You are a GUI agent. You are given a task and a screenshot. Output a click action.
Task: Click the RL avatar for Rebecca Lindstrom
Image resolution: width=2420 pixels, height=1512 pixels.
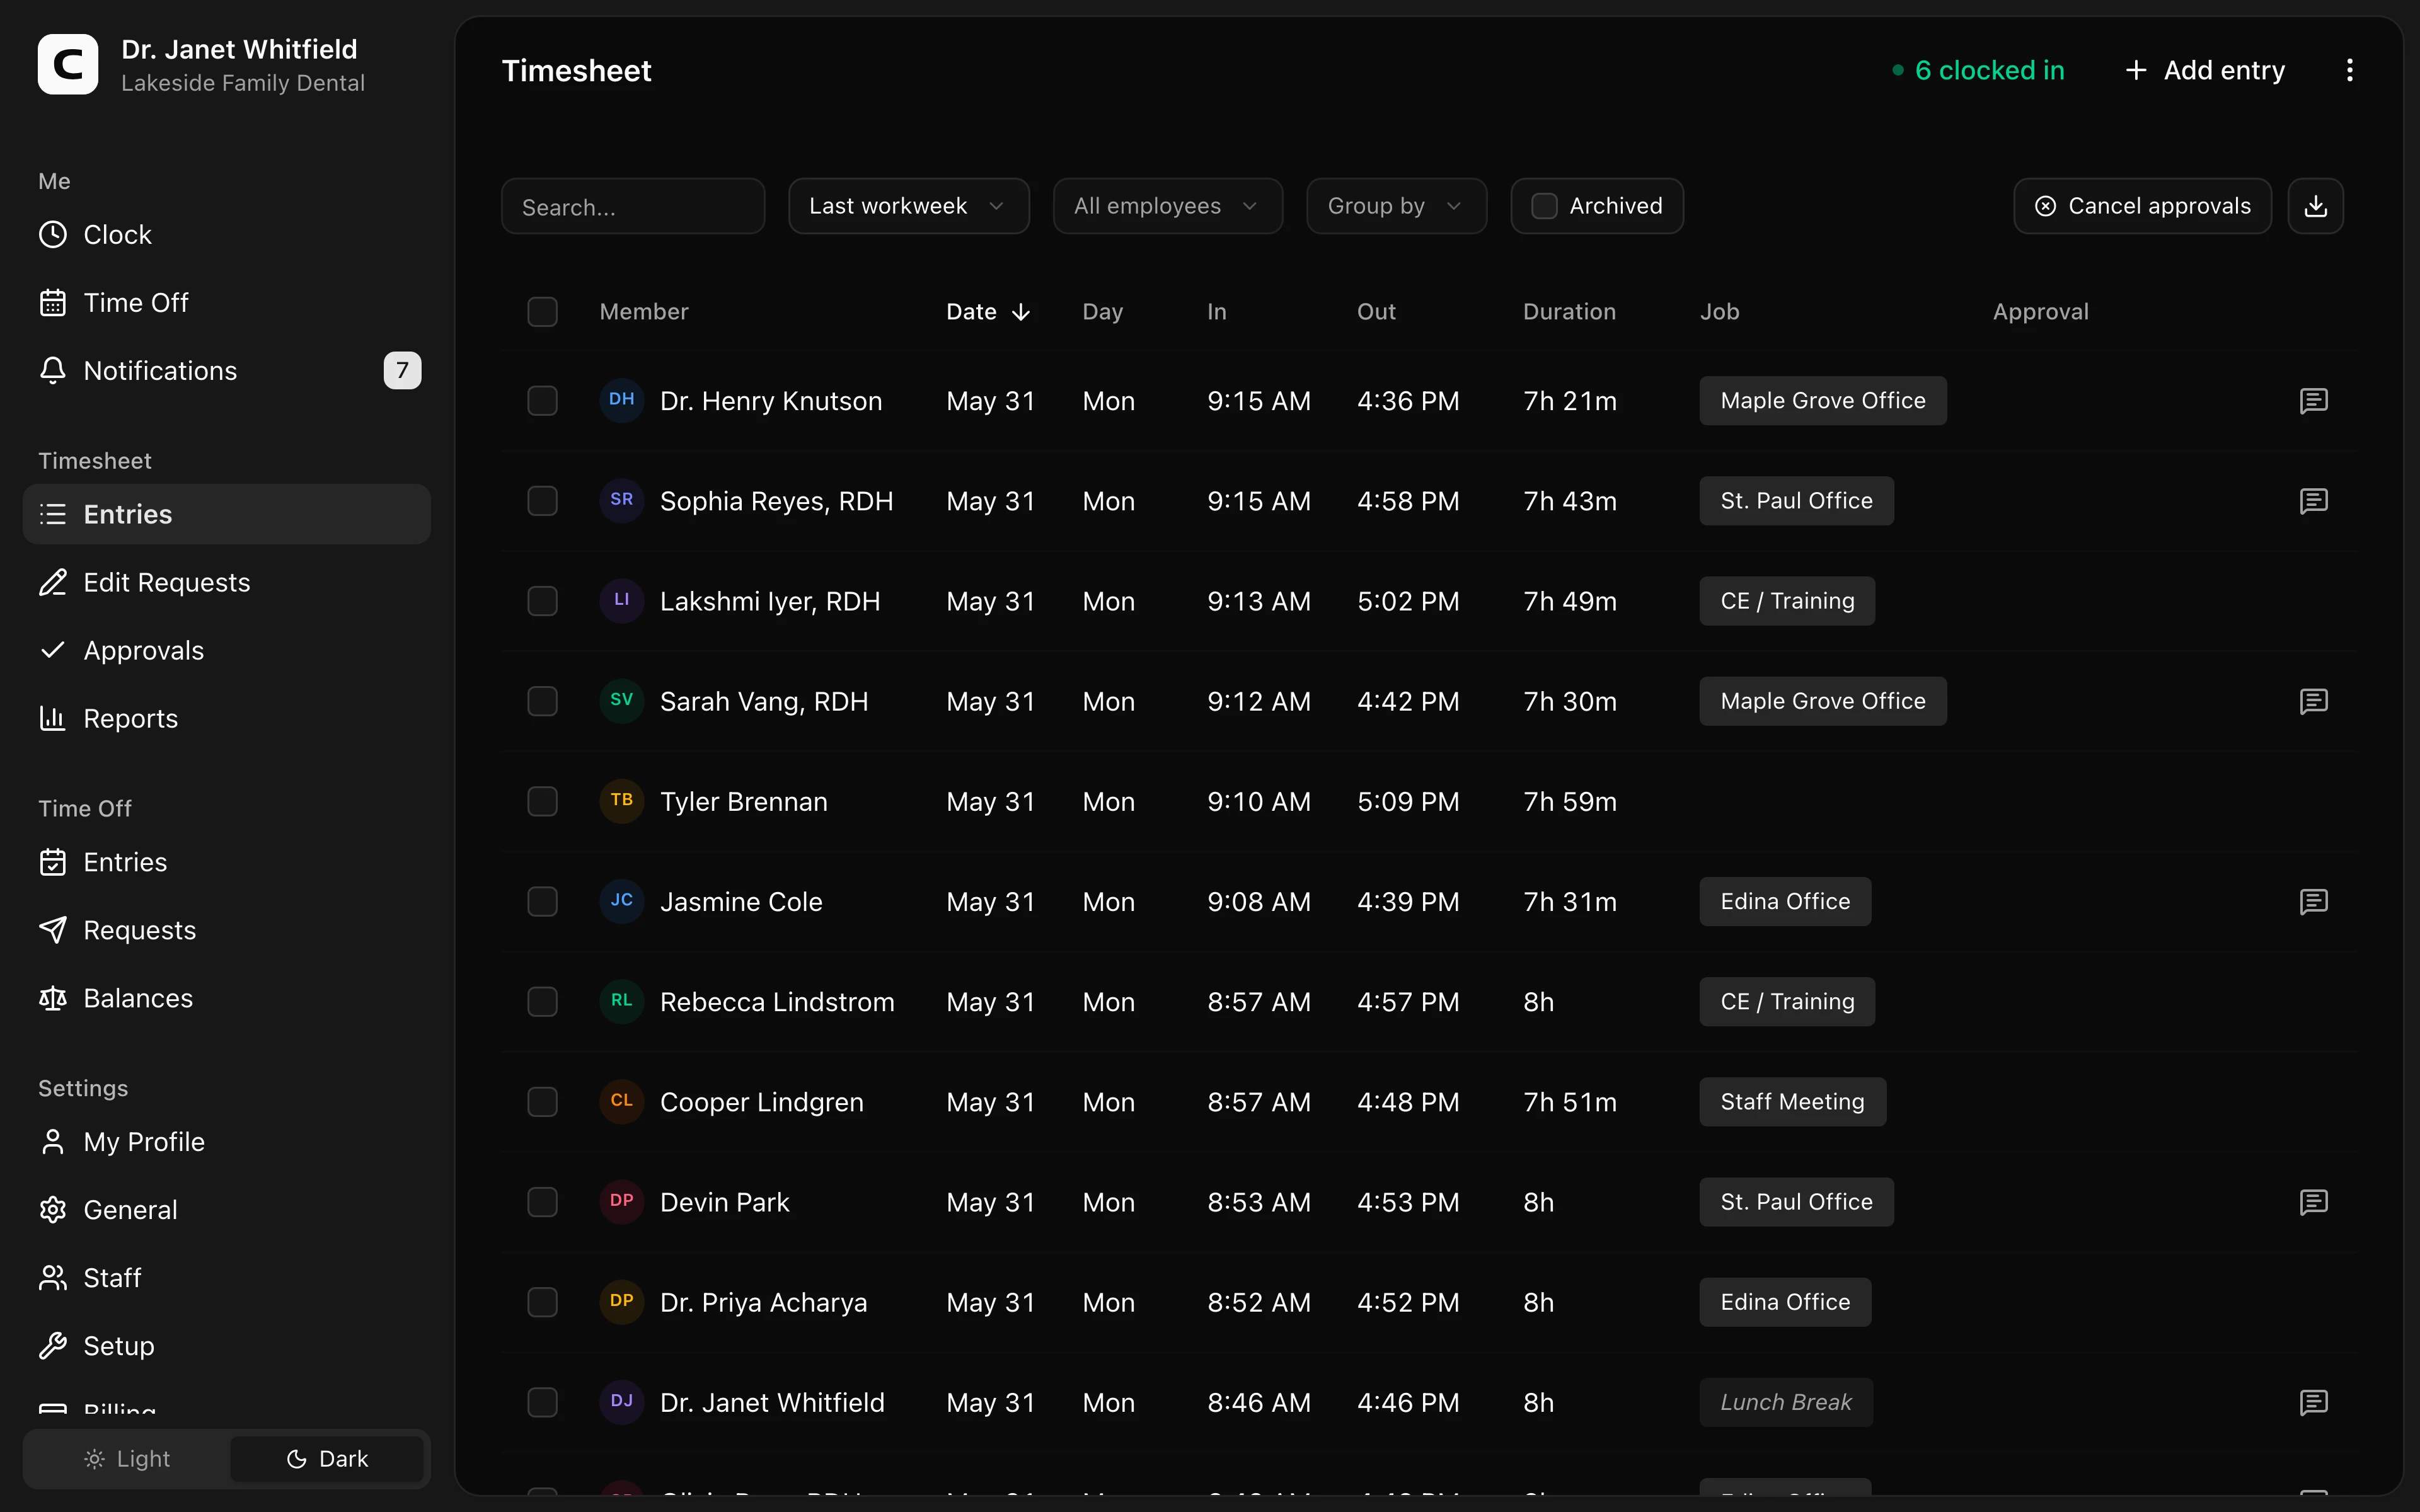point(621,1001)
